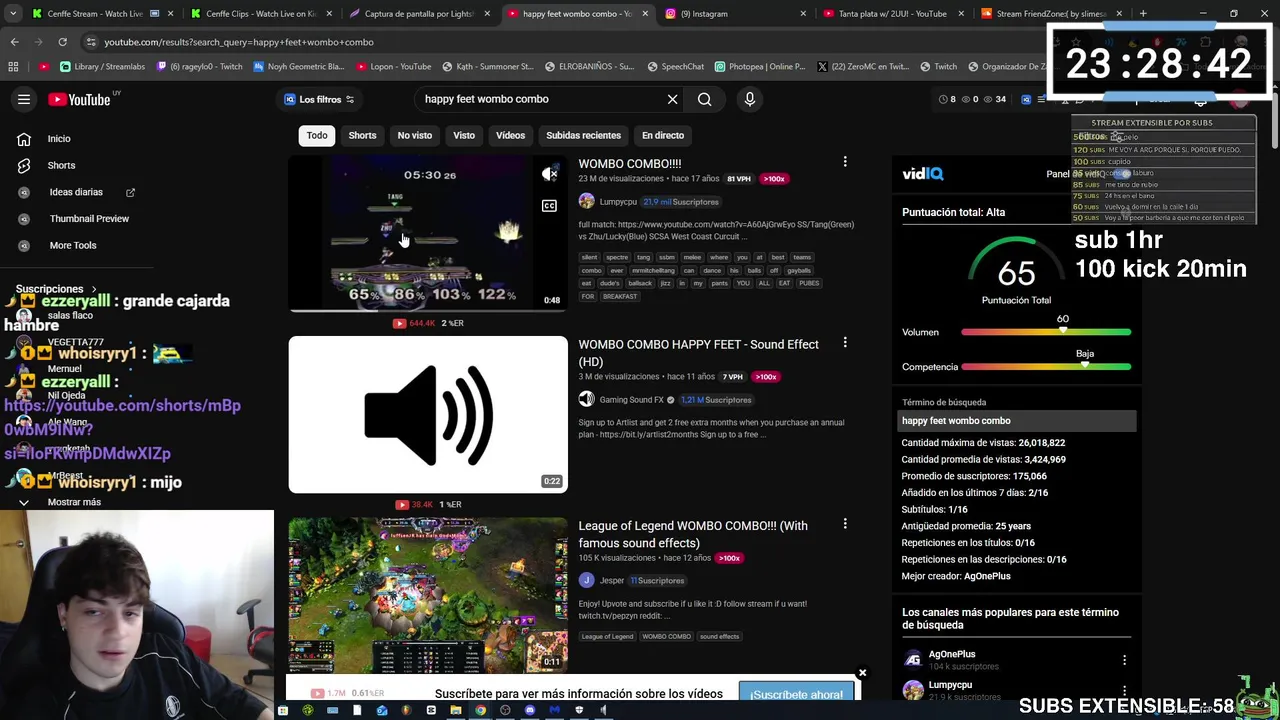Click the ¡Suscríbete ahora! button

click(x=797, y=694)
